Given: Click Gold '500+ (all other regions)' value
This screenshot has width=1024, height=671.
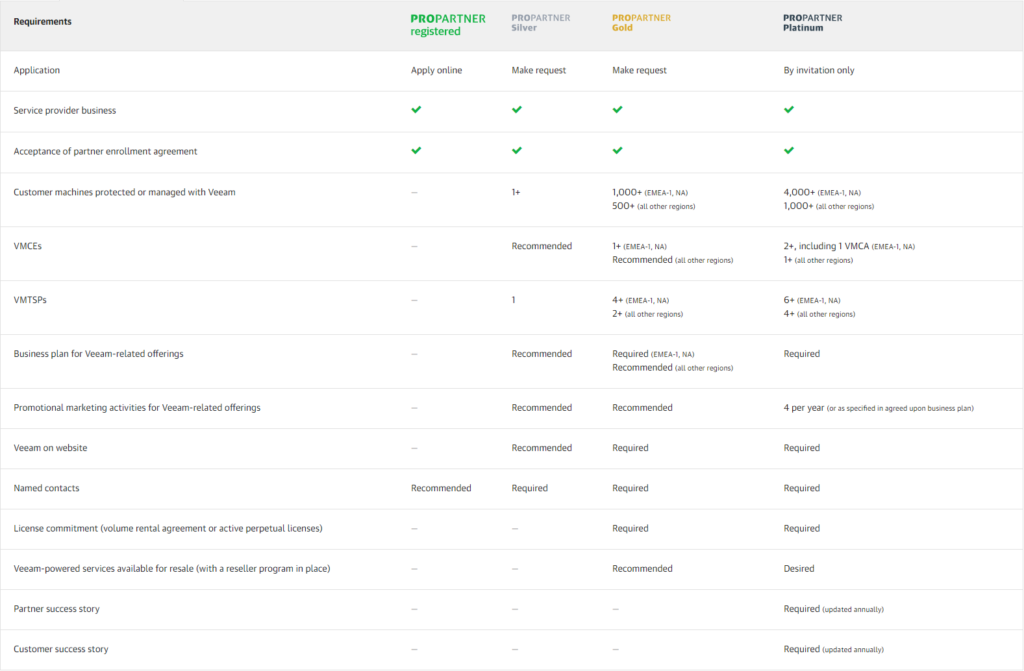Looking at the screenshot, I should tap(654, 206).
